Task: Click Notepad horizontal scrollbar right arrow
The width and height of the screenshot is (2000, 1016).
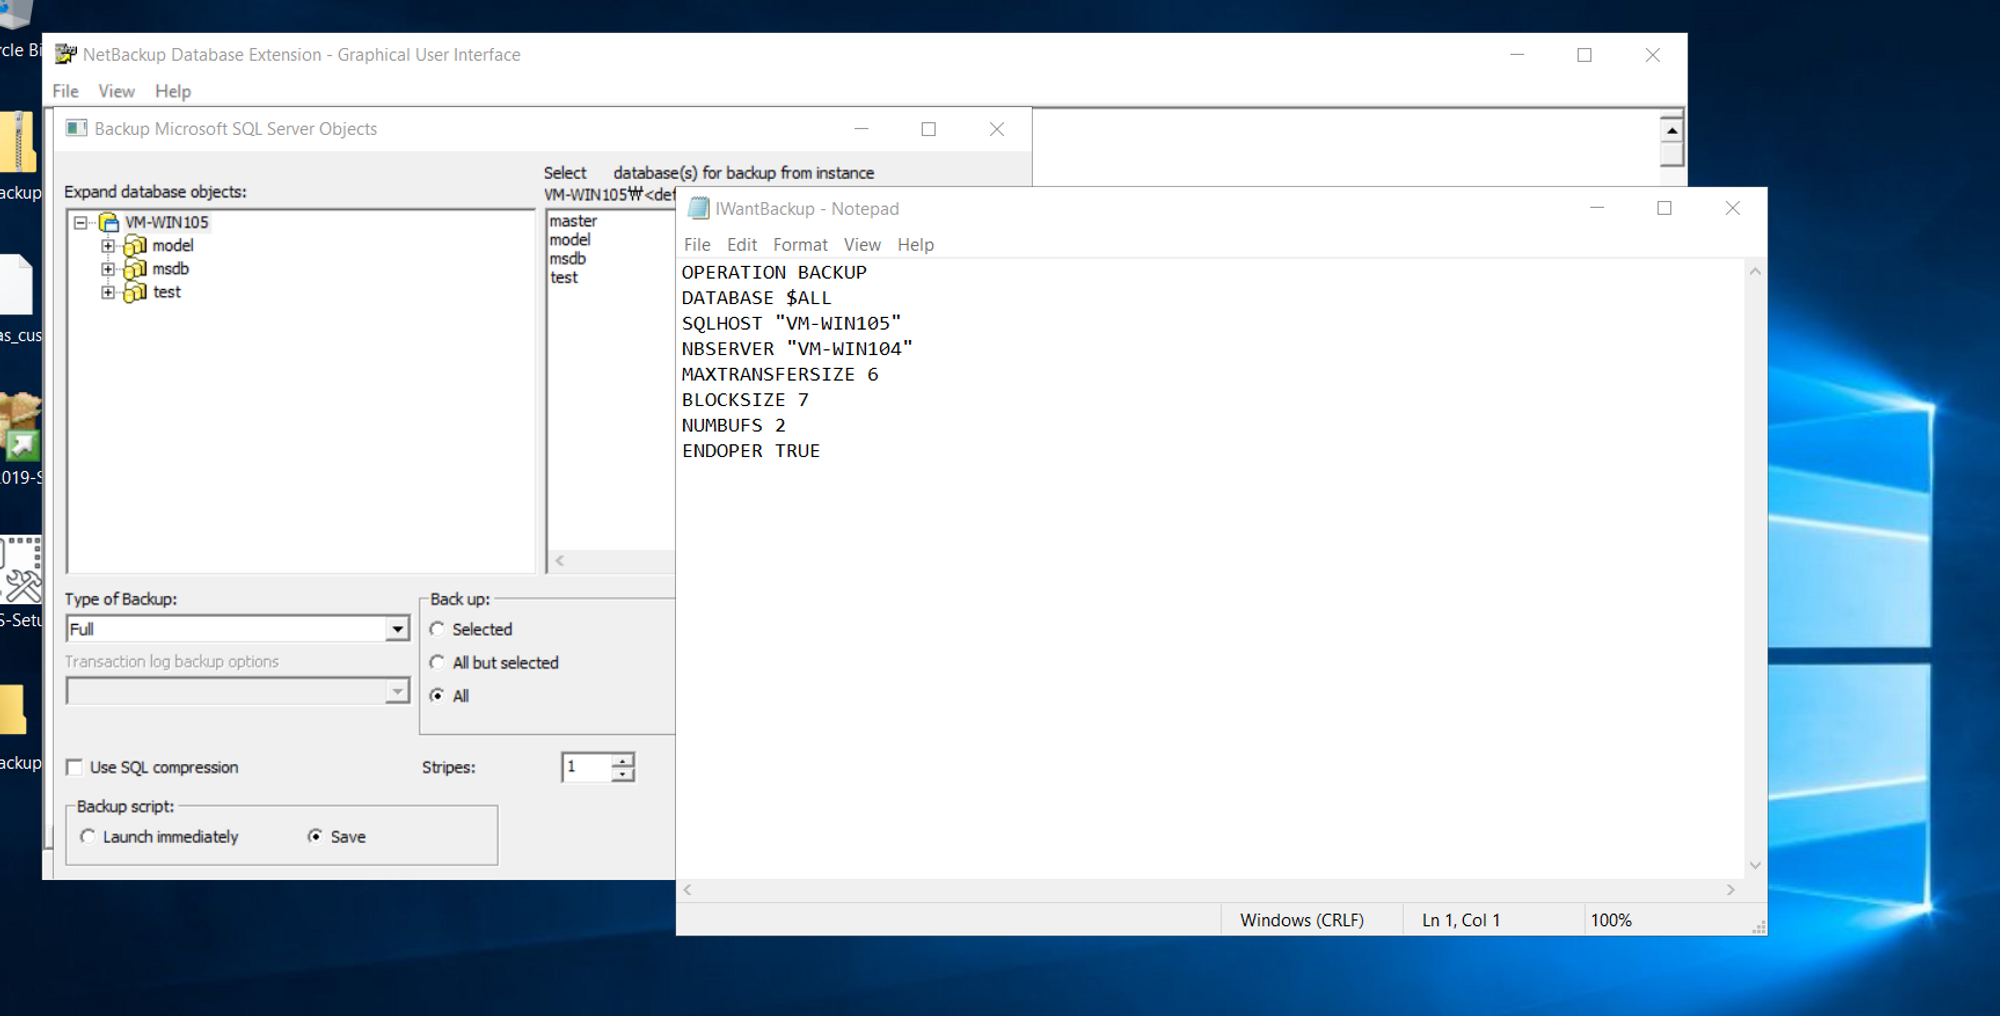Action: (1731, 889)
